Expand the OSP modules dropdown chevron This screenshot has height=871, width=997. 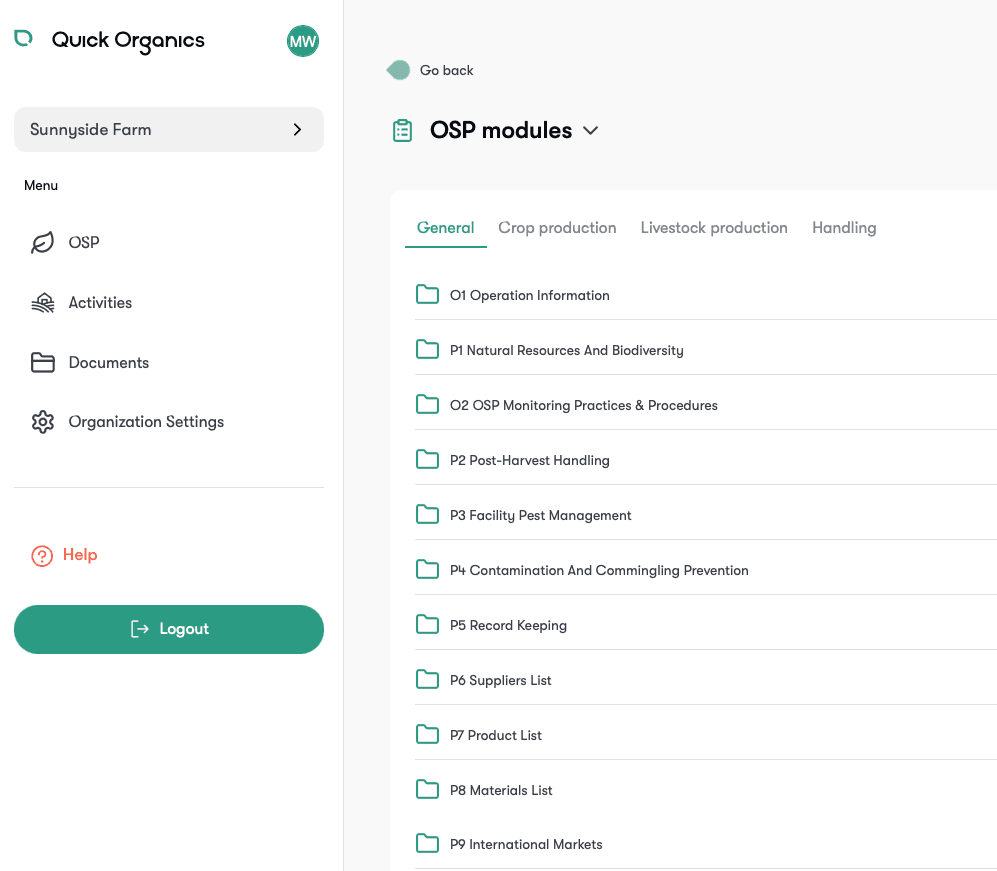tap(590, 131)
